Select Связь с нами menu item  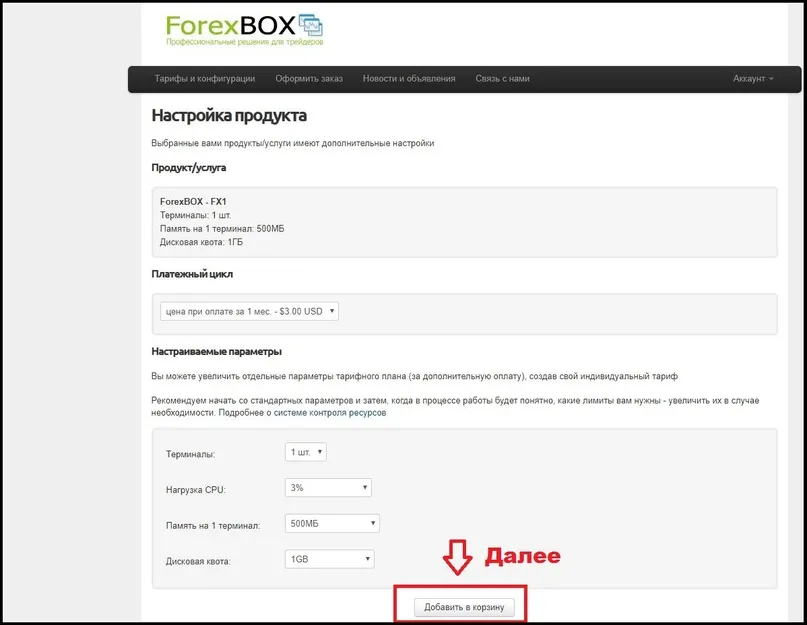[x=502, y=79]
